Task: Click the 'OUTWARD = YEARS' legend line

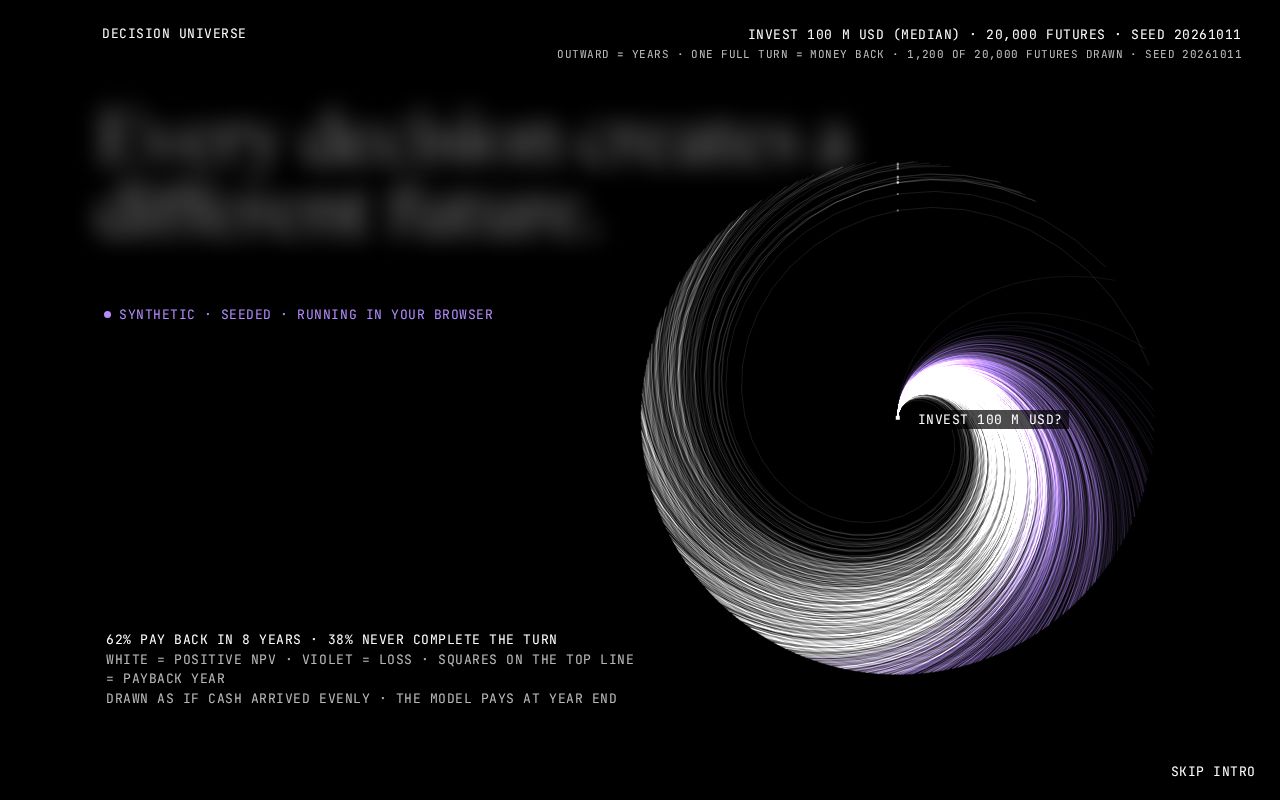Action: click(899, 55)
